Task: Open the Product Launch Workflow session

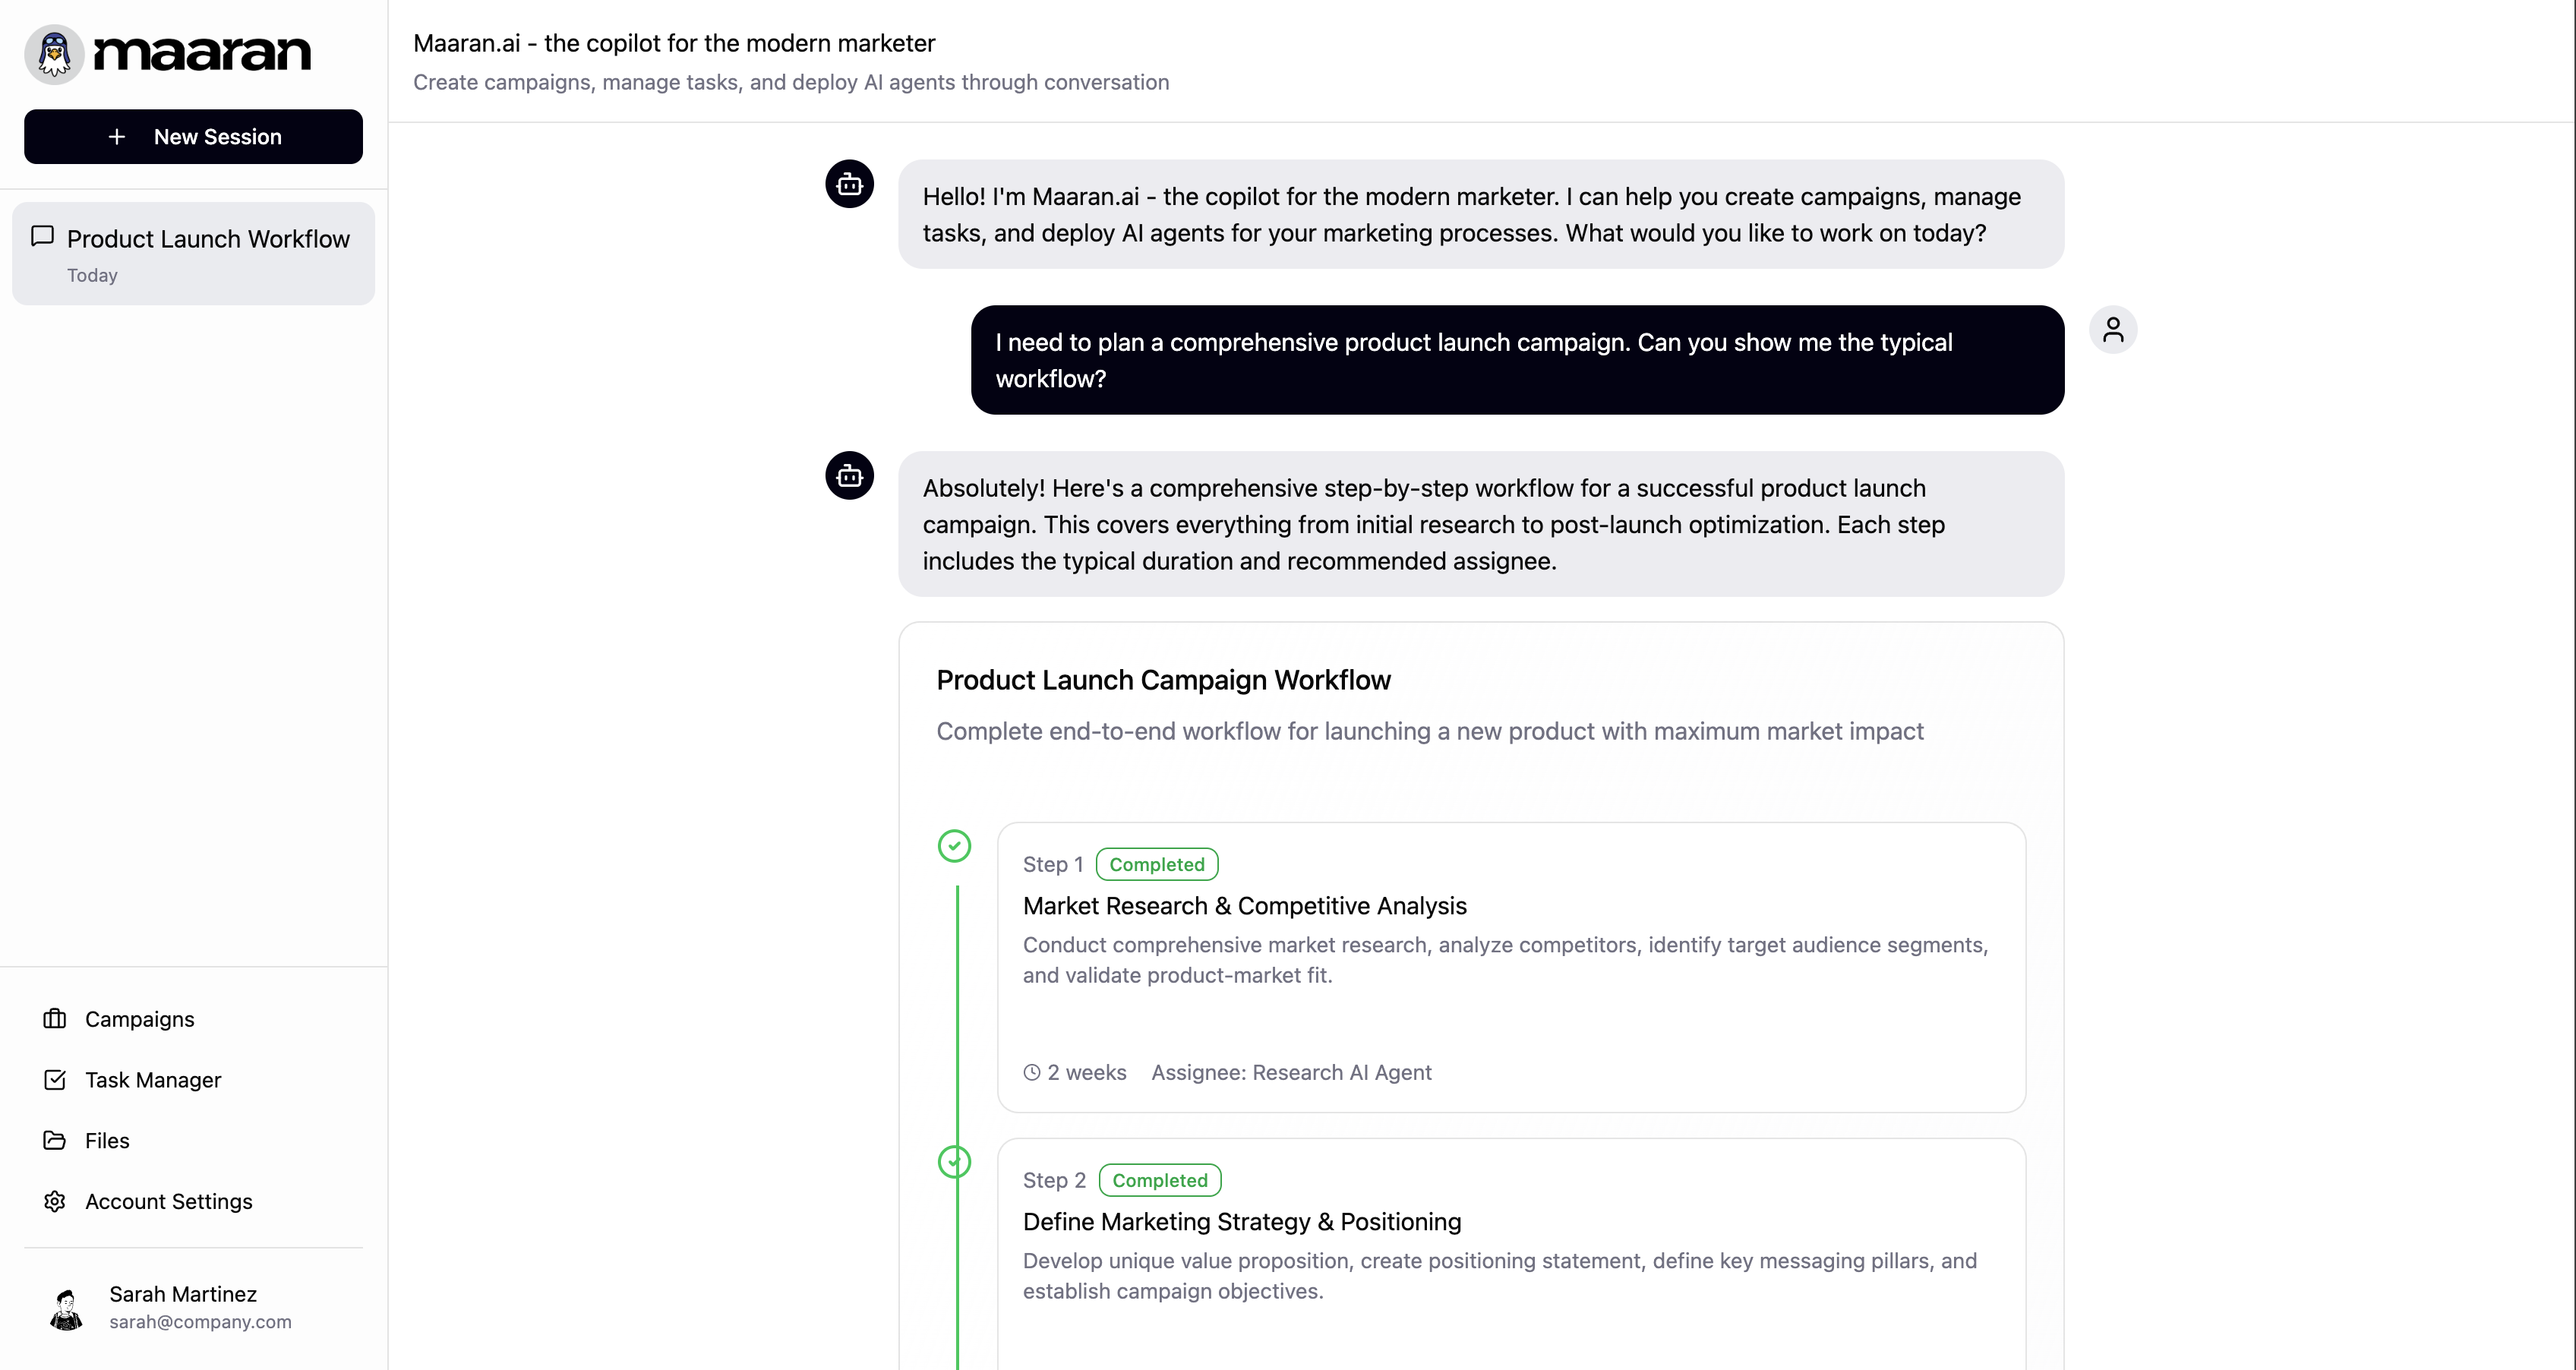Action: (x=193, y=253)
